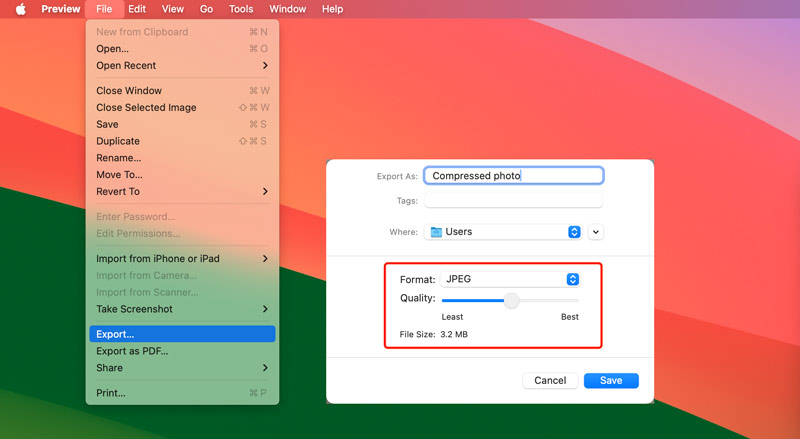Click the Save button
Viewport: 800px width, 439px height.
611,381
